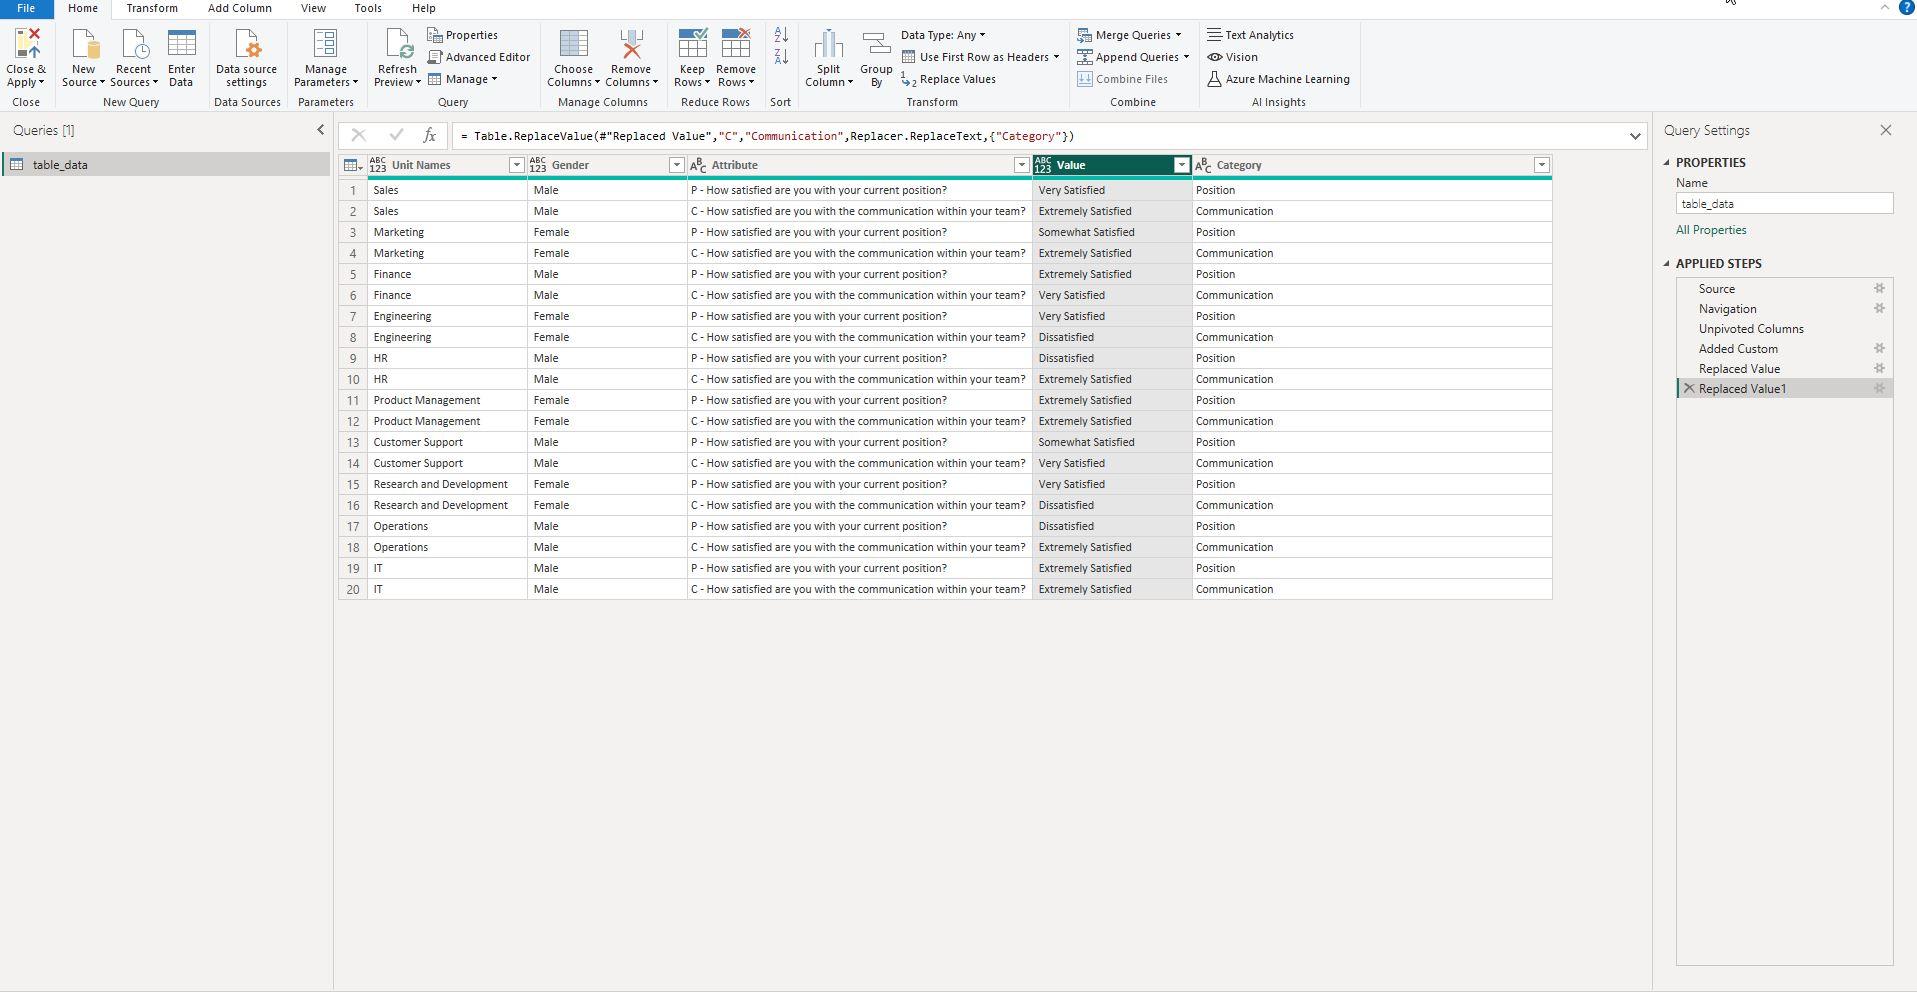1917x992 pixels.
Task: Click the Enter Data icon
Action: click(x=181, y=45)
